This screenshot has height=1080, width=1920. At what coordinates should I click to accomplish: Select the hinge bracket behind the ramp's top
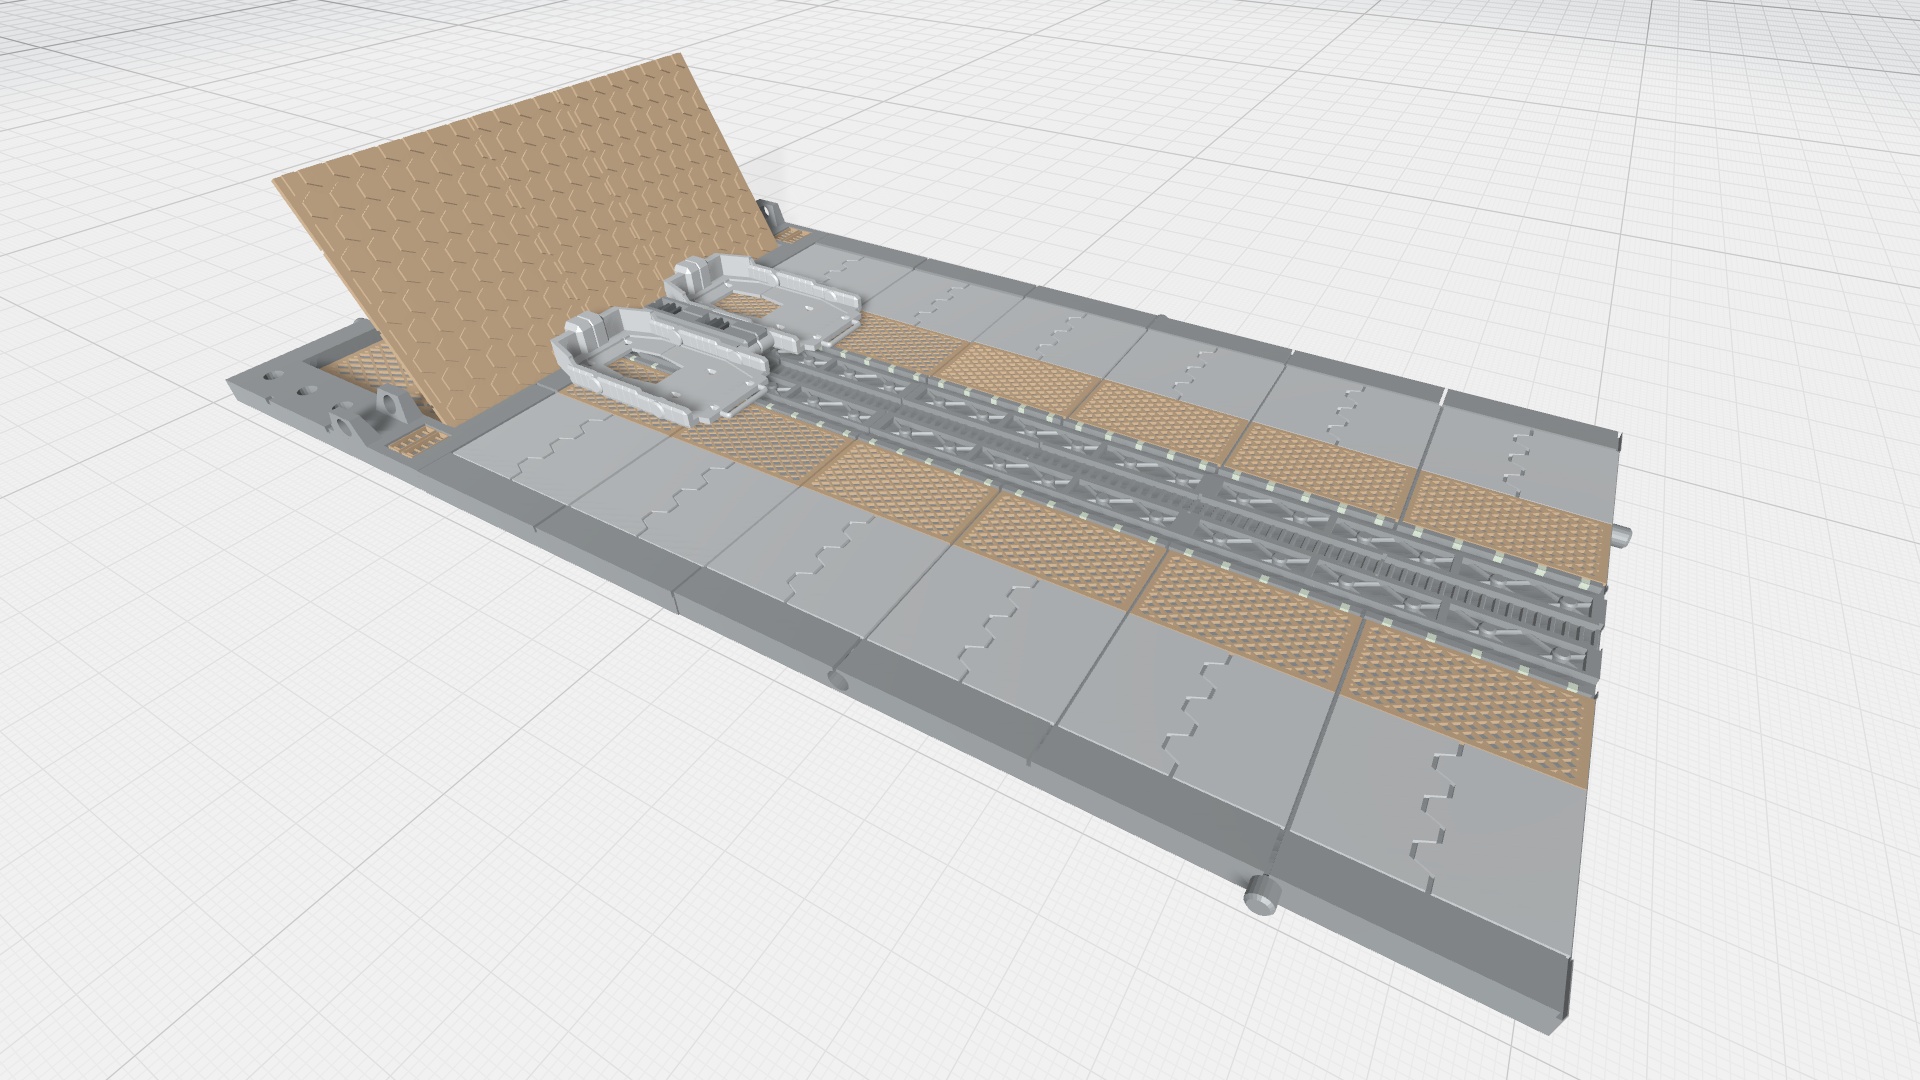tap(770, 215)
